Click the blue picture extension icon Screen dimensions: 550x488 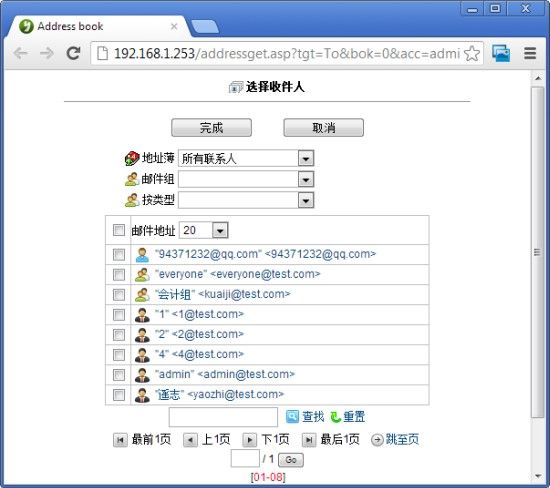[x=501, y=53]
